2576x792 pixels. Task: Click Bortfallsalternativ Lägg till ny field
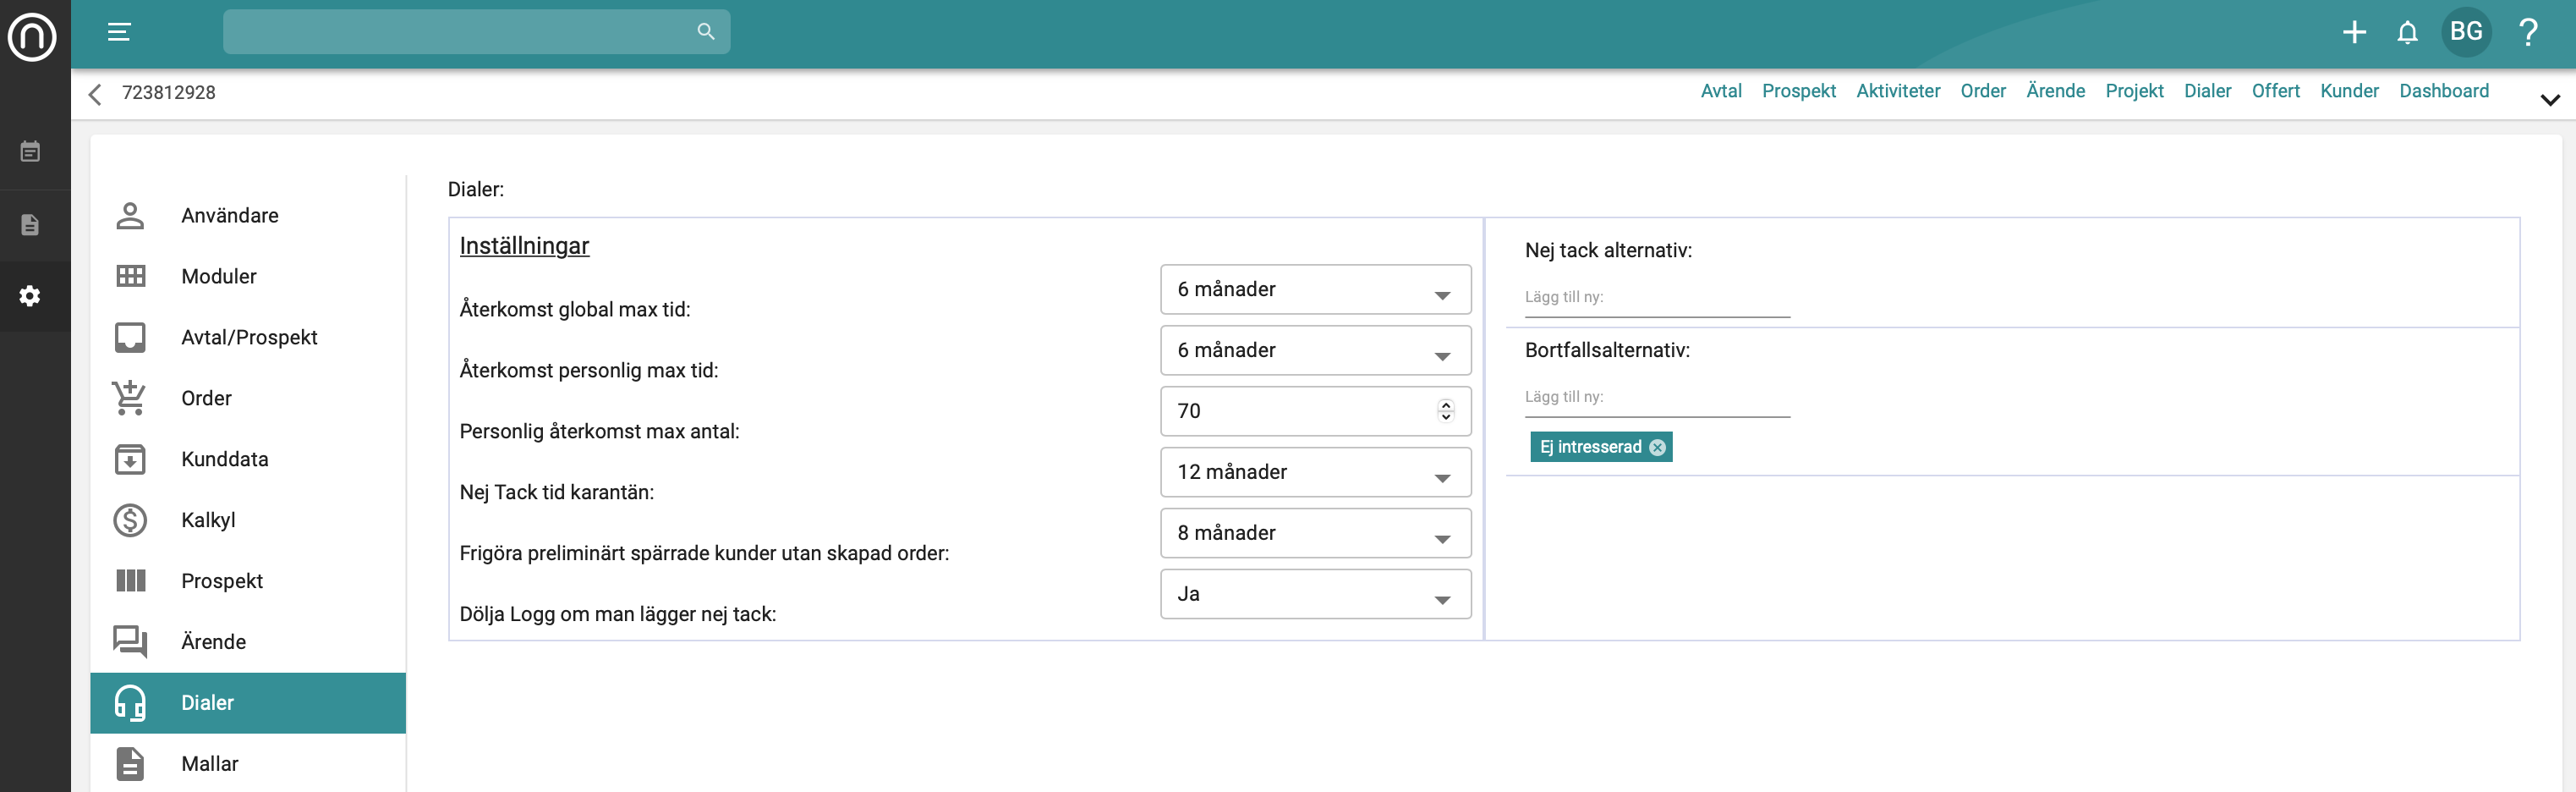click(x=1657, y=398)
